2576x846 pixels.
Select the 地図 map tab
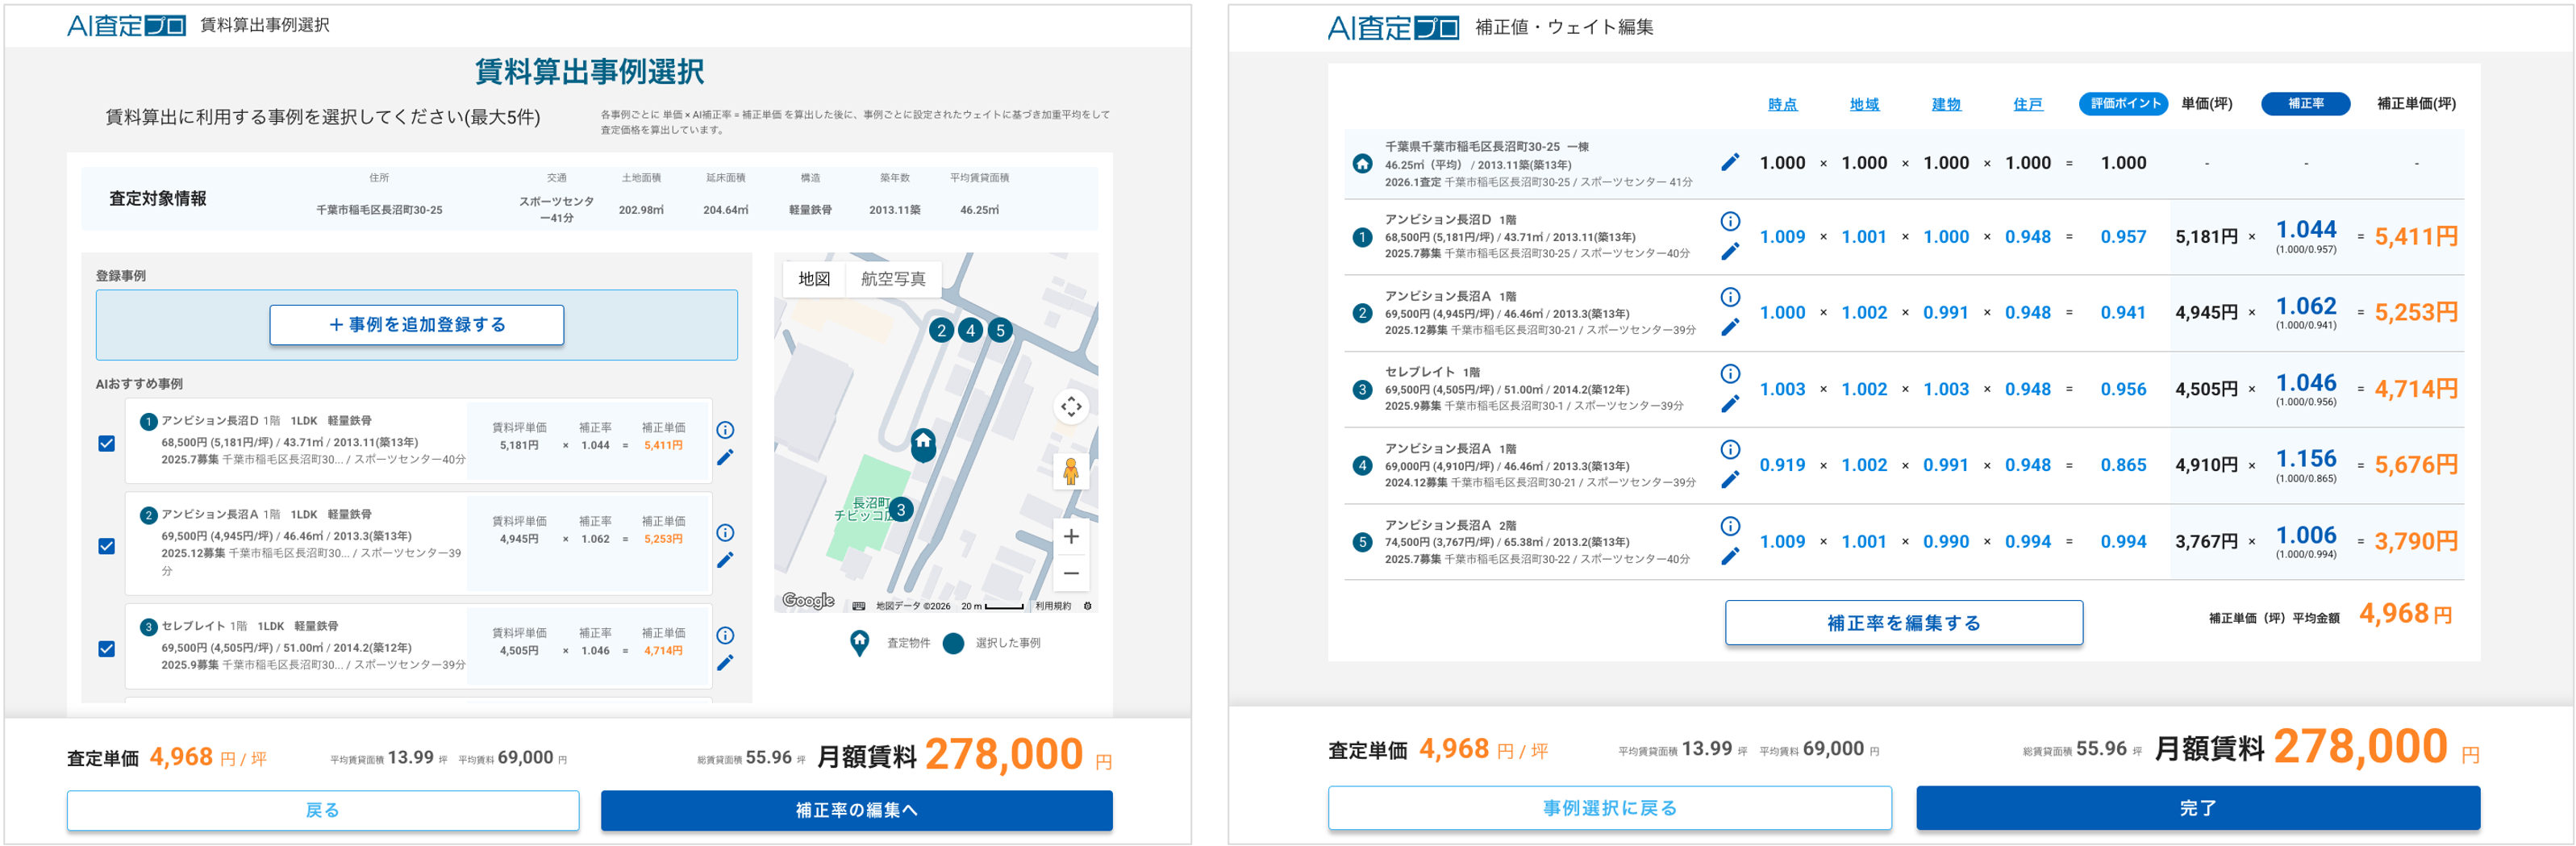[815, 279]
